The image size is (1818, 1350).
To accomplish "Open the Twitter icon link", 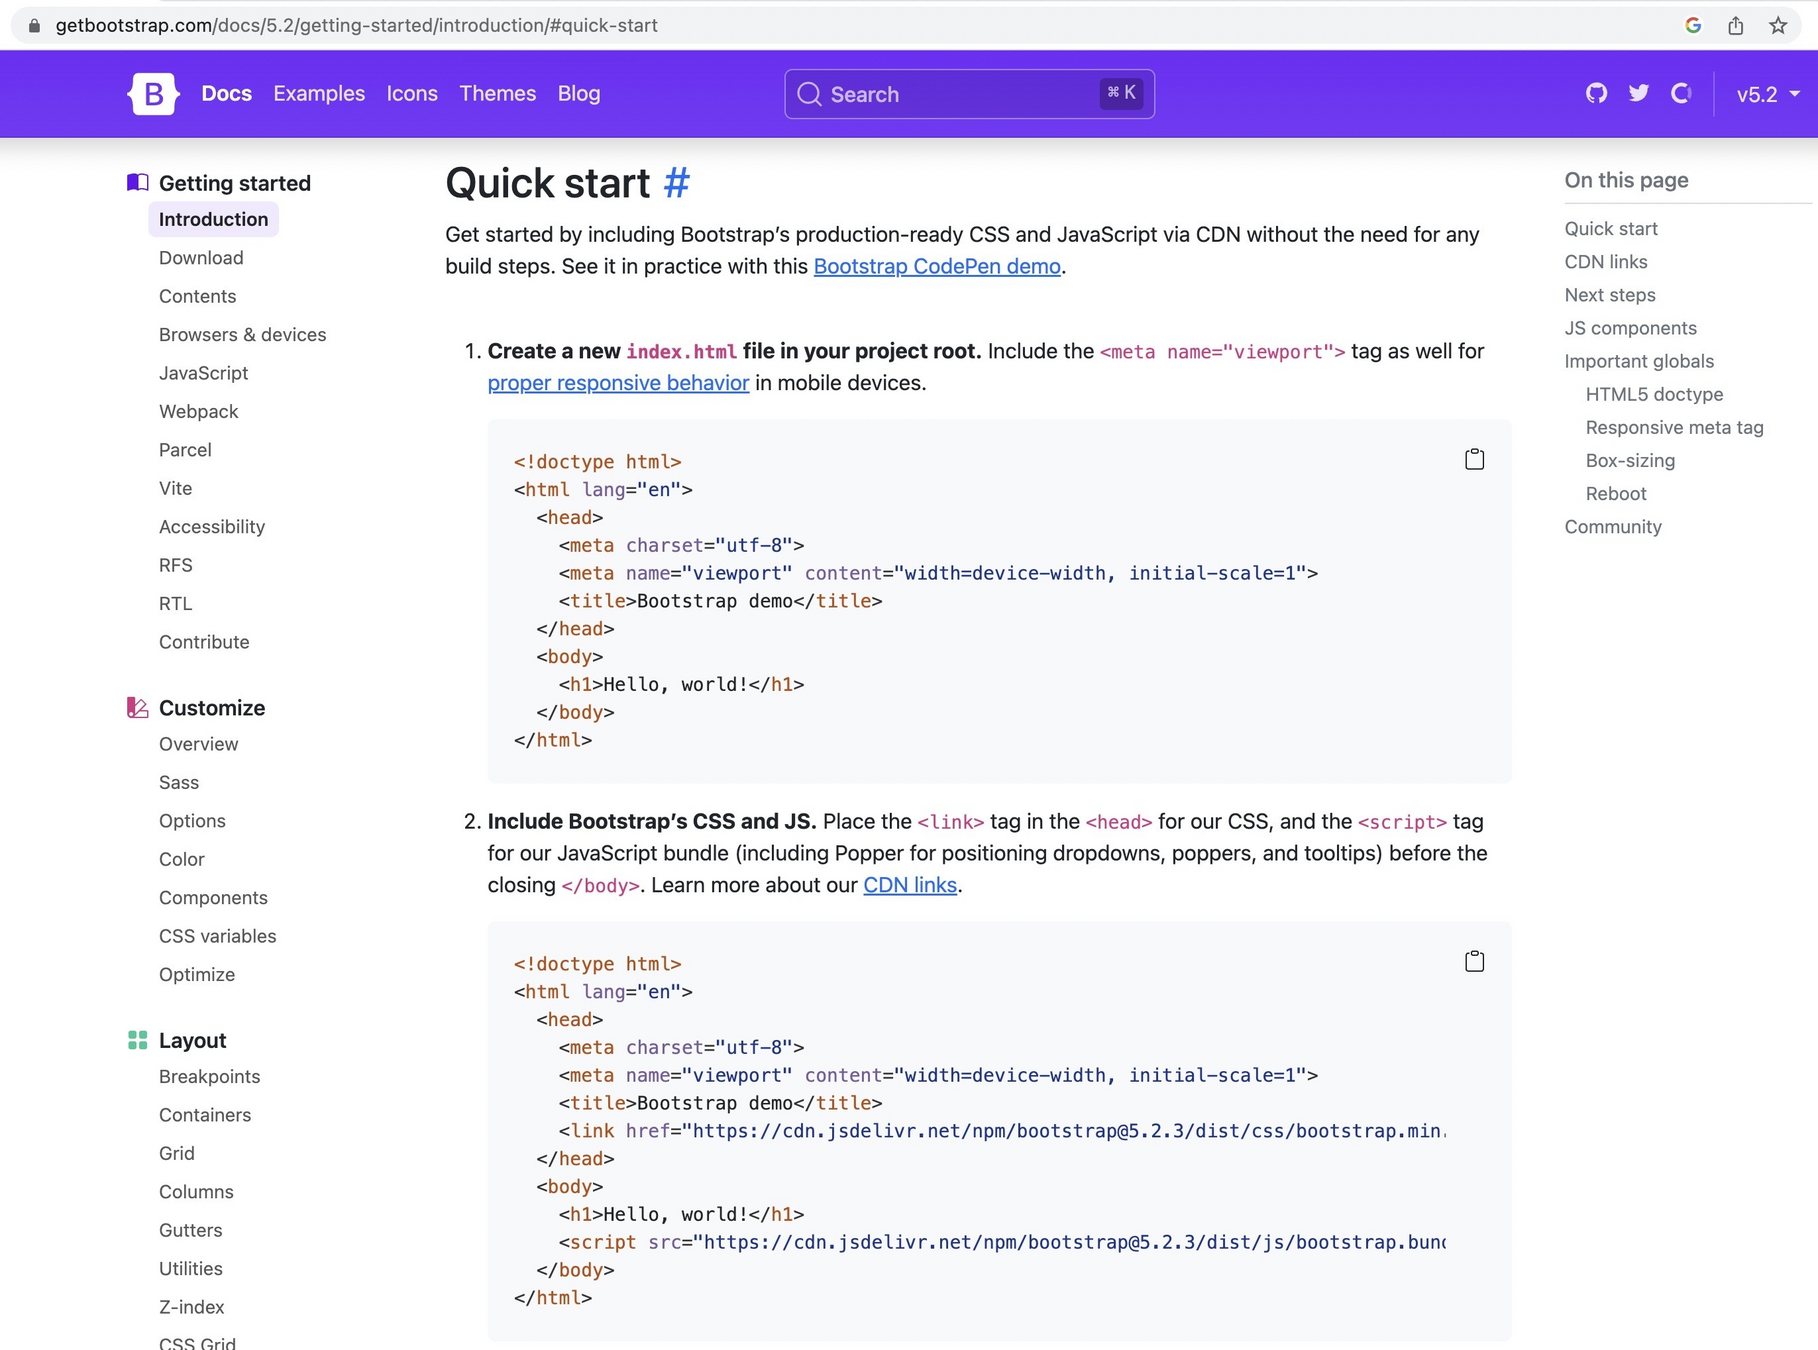I will pyautogui.click(x=1638, y=93).
